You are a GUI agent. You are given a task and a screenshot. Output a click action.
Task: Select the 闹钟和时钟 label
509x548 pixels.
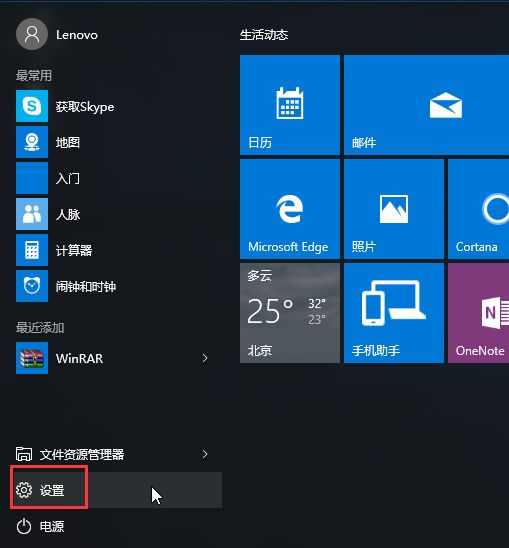click(x=86, y=287)
